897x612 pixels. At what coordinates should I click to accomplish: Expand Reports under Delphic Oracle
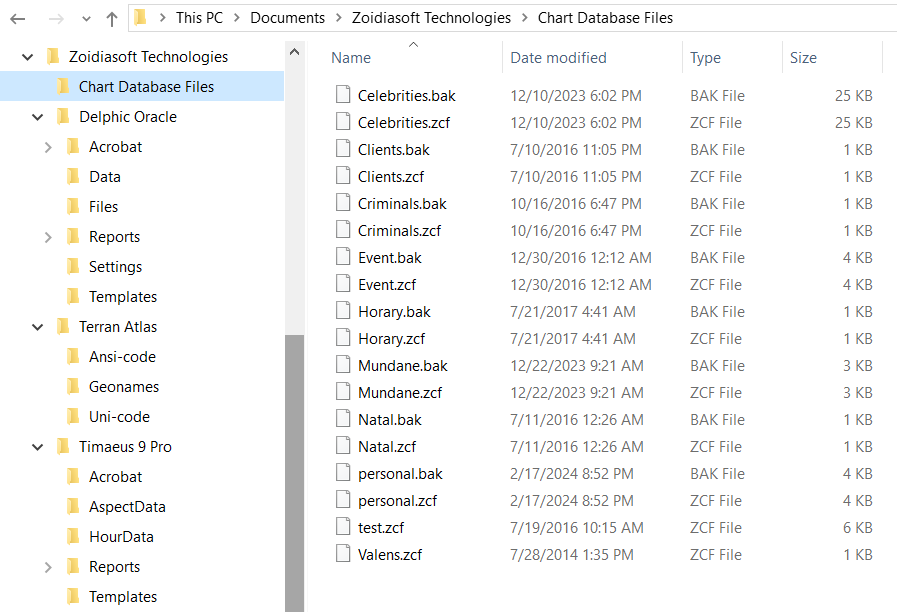[48, 237]
